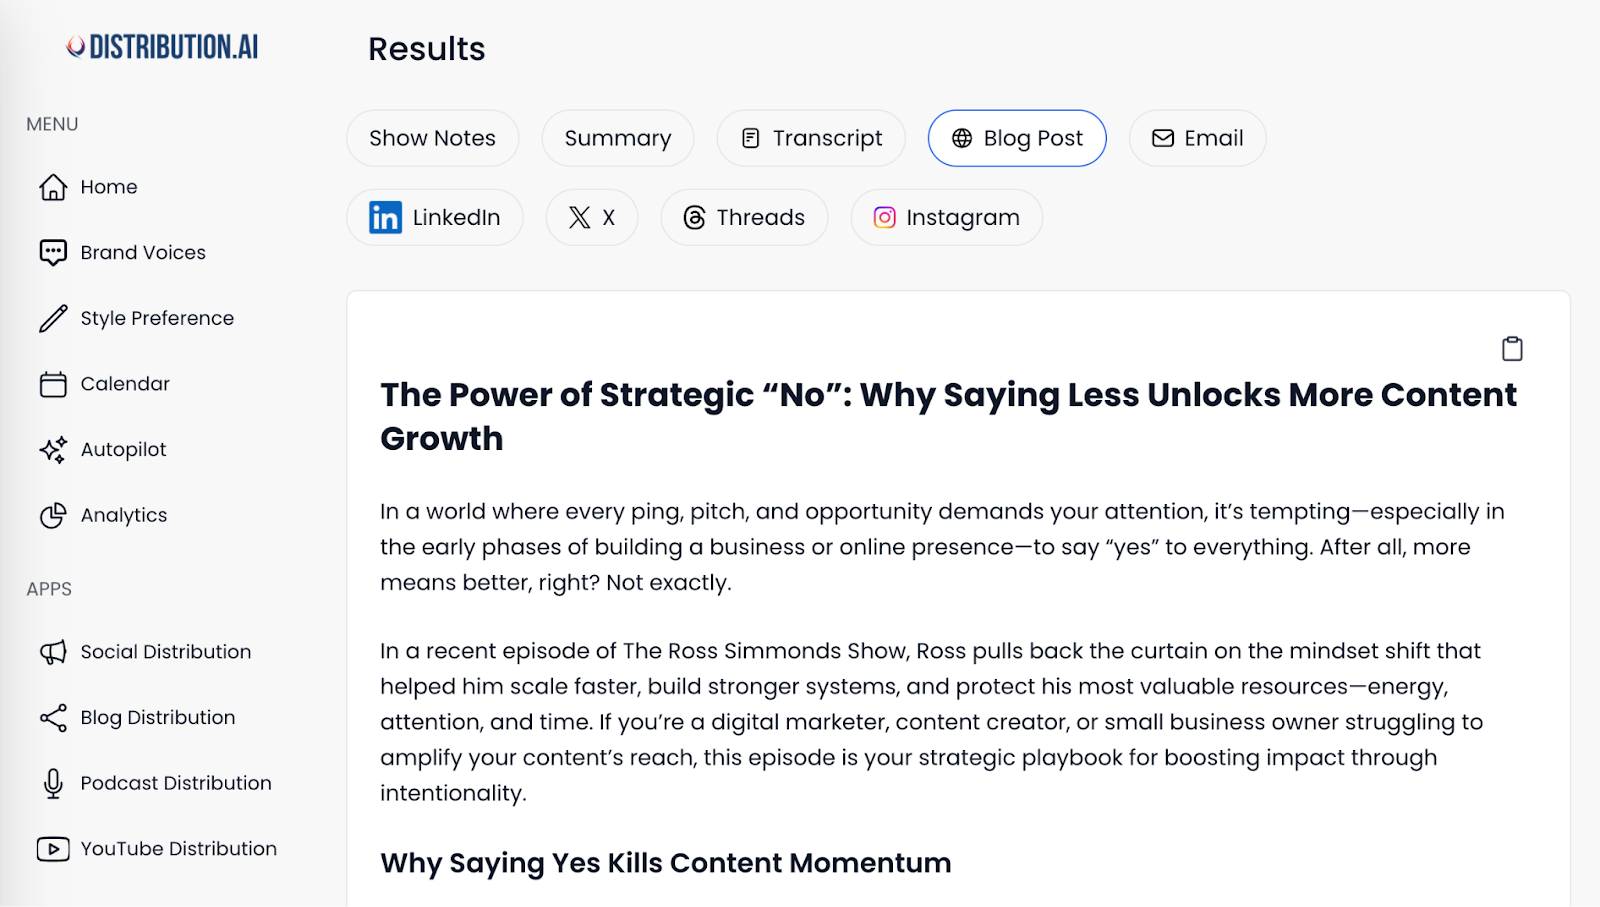Open Brand Voices via the chat bubble icon

[51, 252]
